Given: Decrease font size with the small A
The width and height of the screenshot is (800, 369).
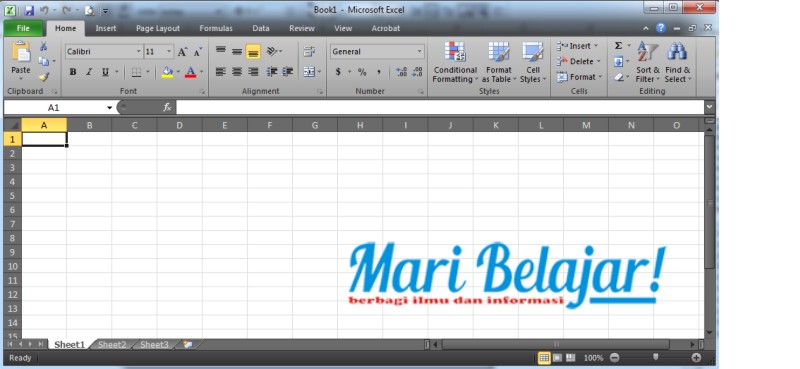Looking at the screenshot, I should click(197, 52).
